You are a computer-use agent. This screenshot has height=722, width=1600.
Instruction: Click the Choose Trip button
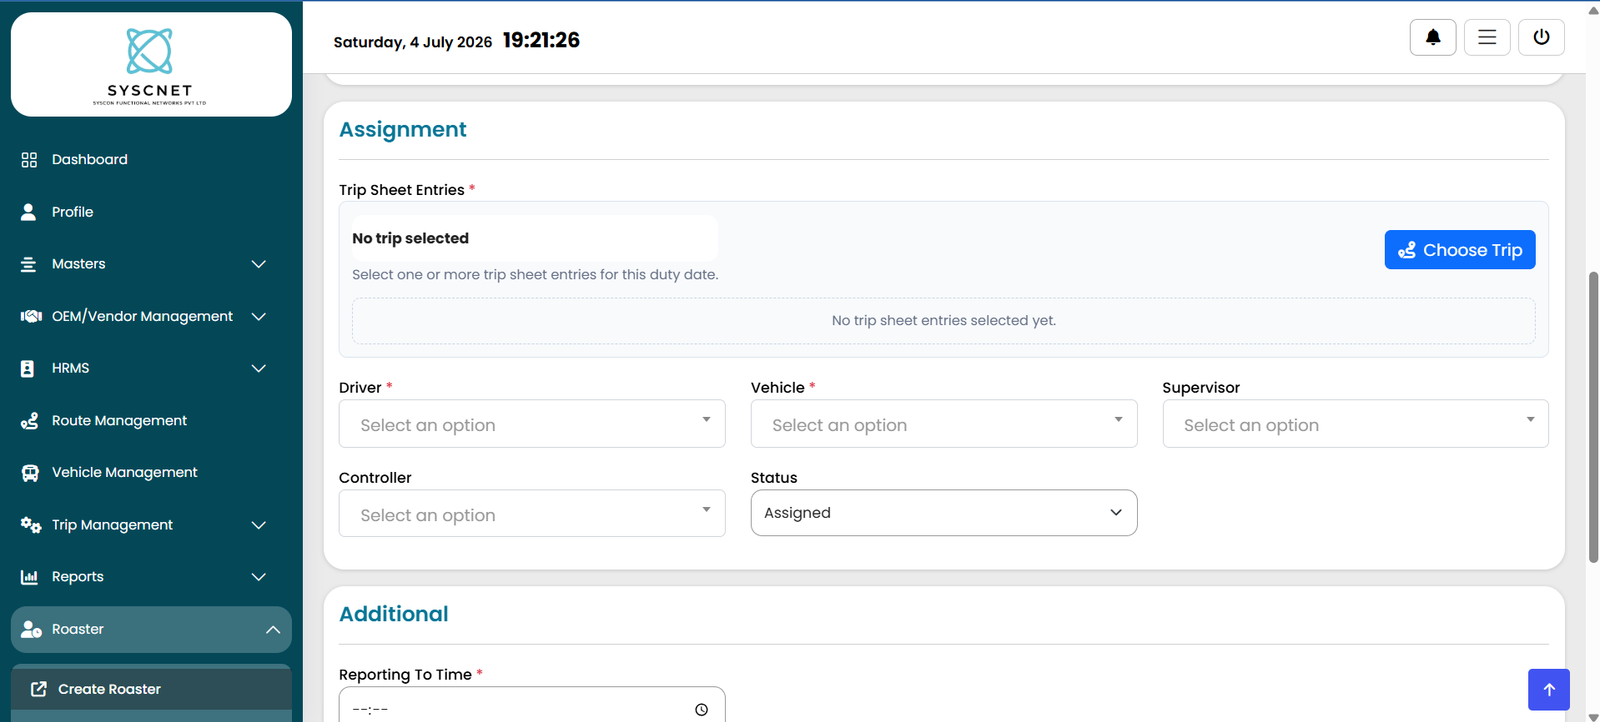[1460, 250]
